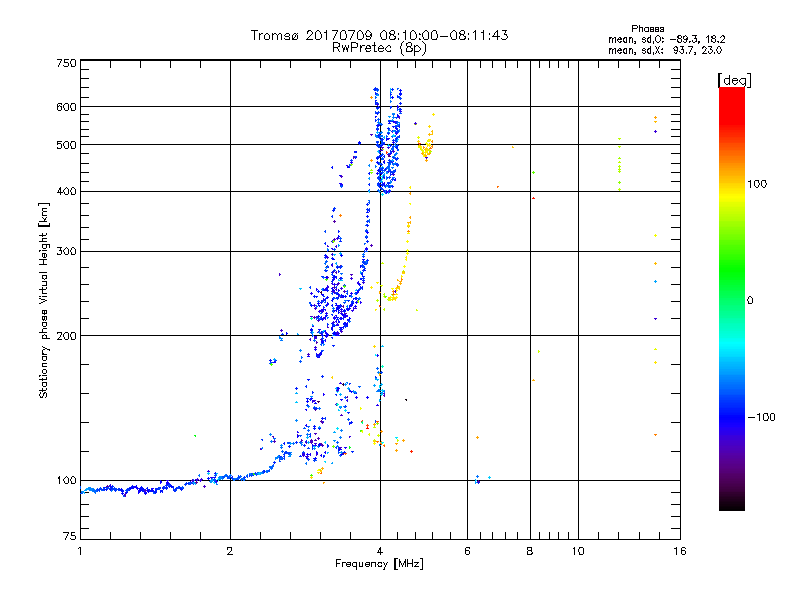Click the x-axis tick label '8'
Image resolution: width=800 pixels, height=600 pixels.
pyautogui.click(x=530, y=551)
